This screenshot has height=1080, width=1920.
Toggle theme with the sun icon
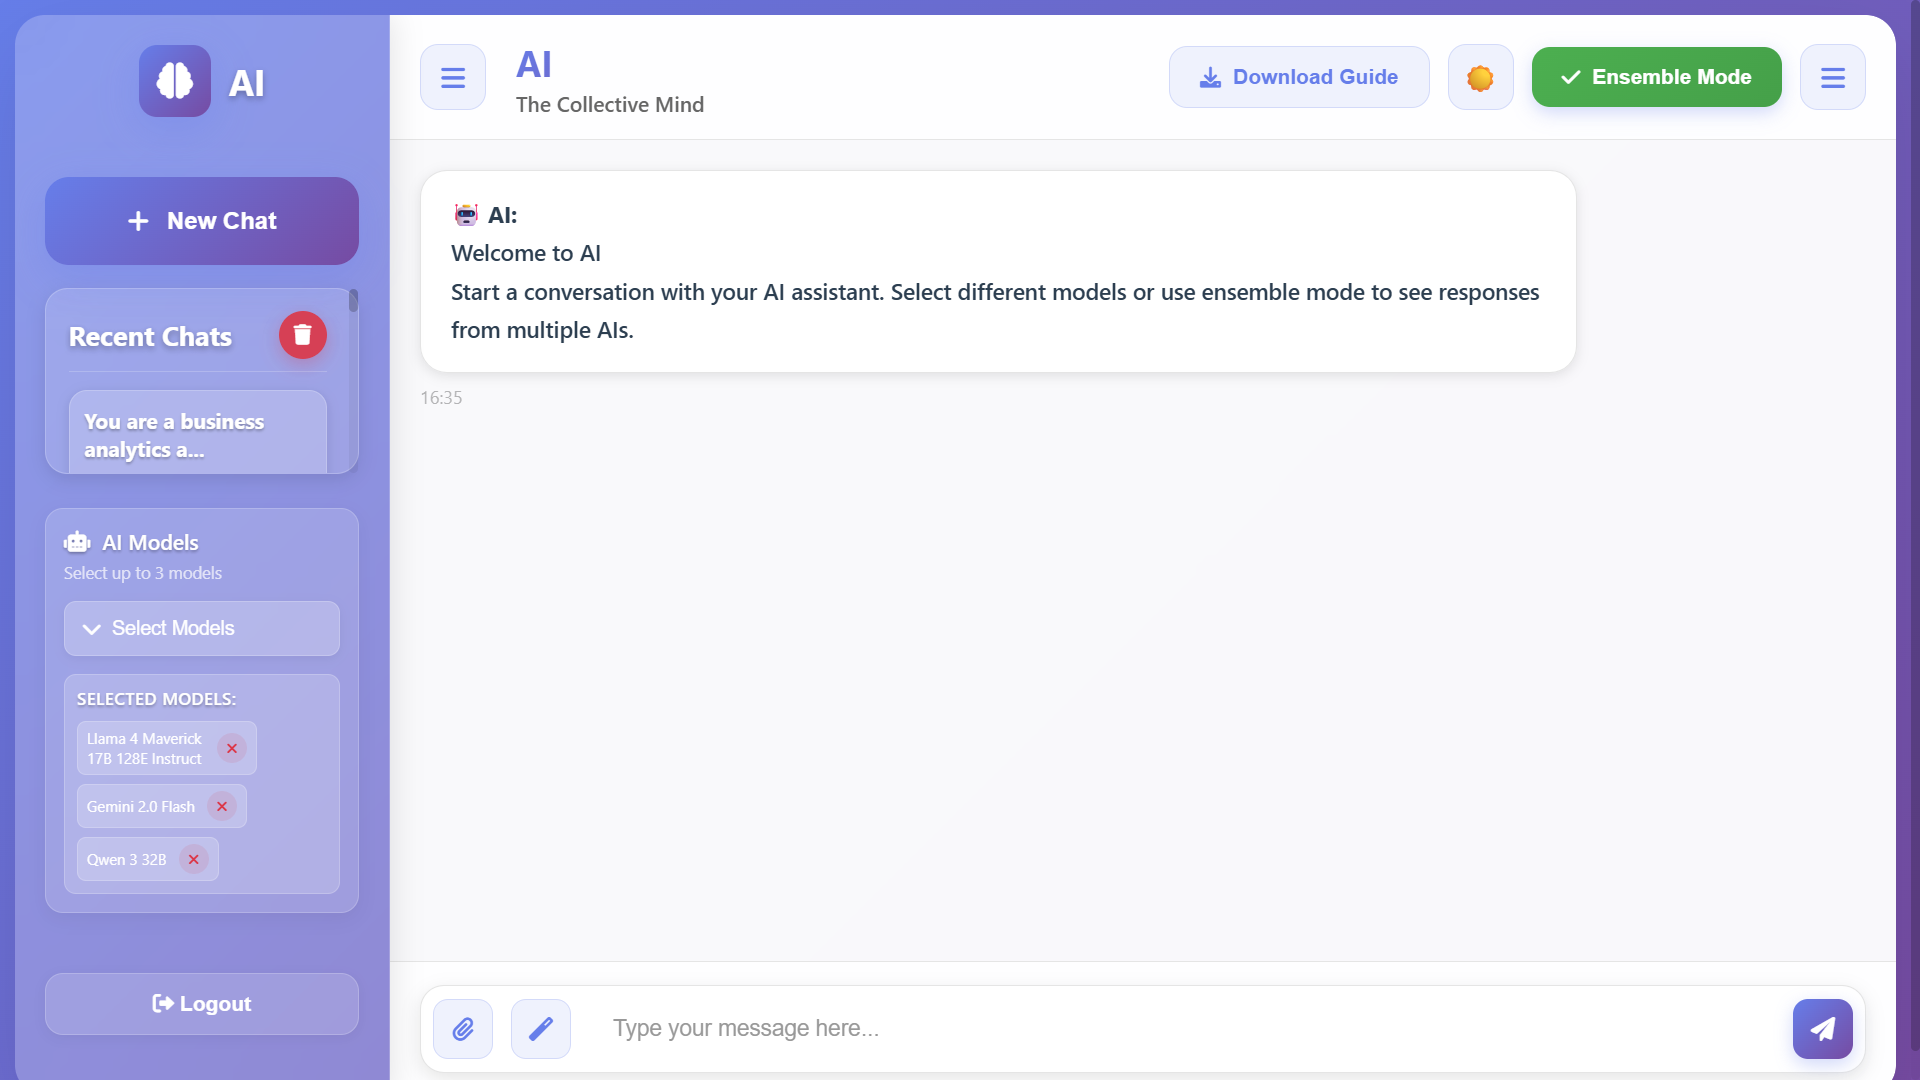point(1481,77)
